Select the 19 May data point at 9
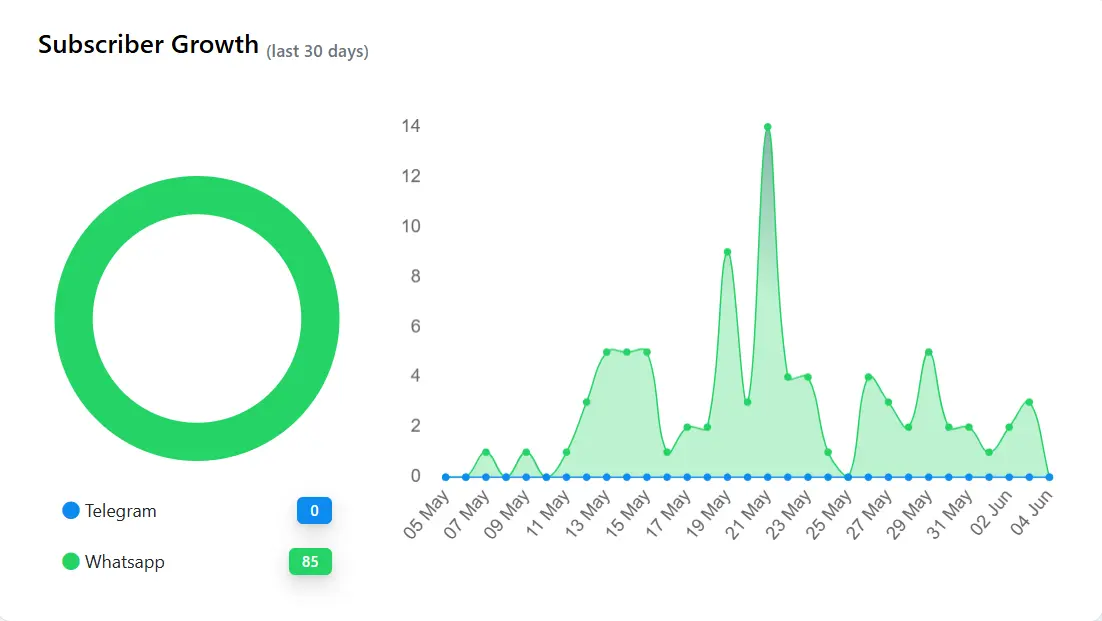The height and width of the screenshot is (621, 1102). pyautogui.click(x=727, y=252)
